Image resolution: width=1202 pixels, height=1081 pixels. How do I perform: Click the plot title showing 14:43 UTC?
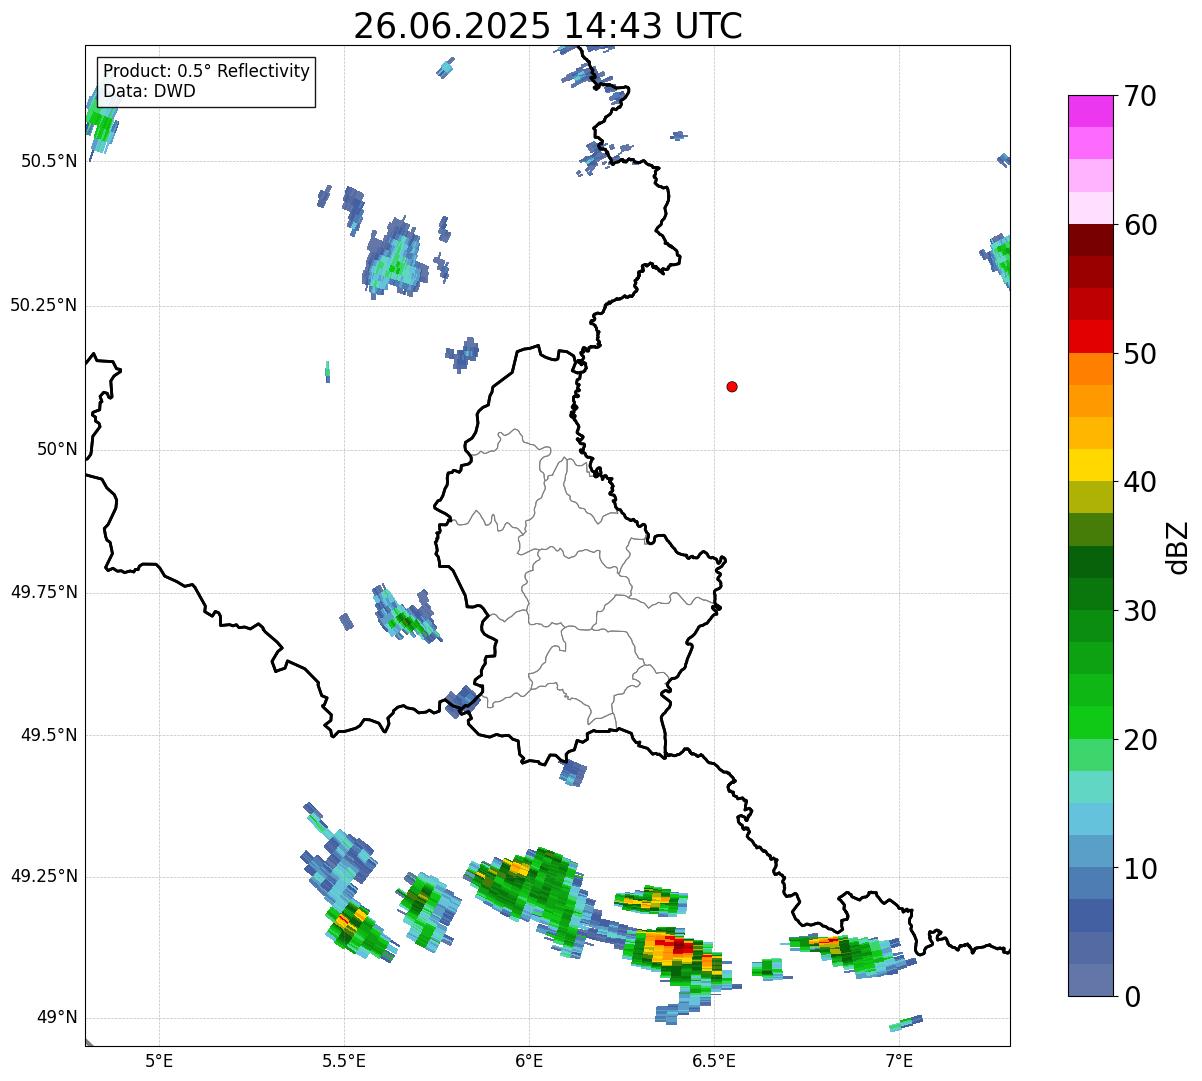[x=548, y=25]
